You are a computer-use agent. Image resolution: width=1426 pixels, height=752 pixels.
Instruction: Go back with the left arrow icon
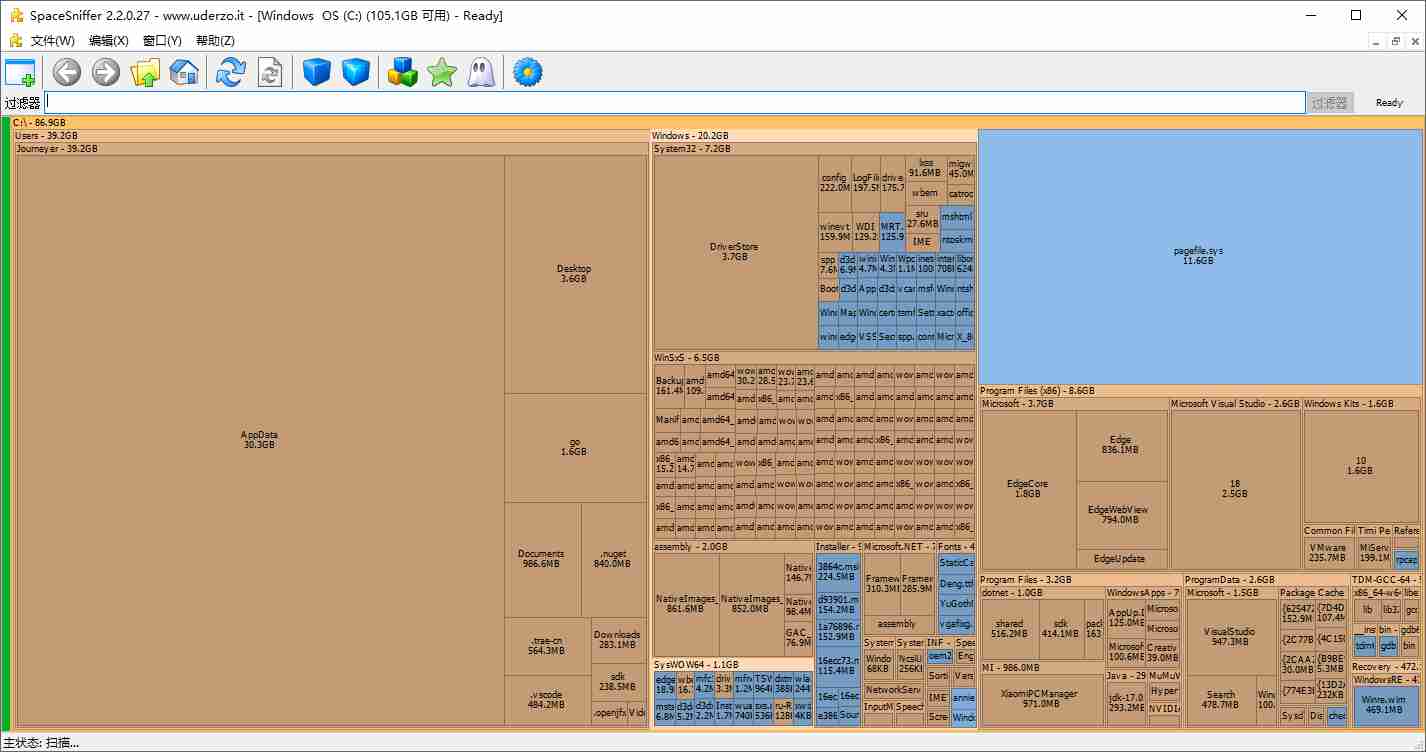pos(67,72)
